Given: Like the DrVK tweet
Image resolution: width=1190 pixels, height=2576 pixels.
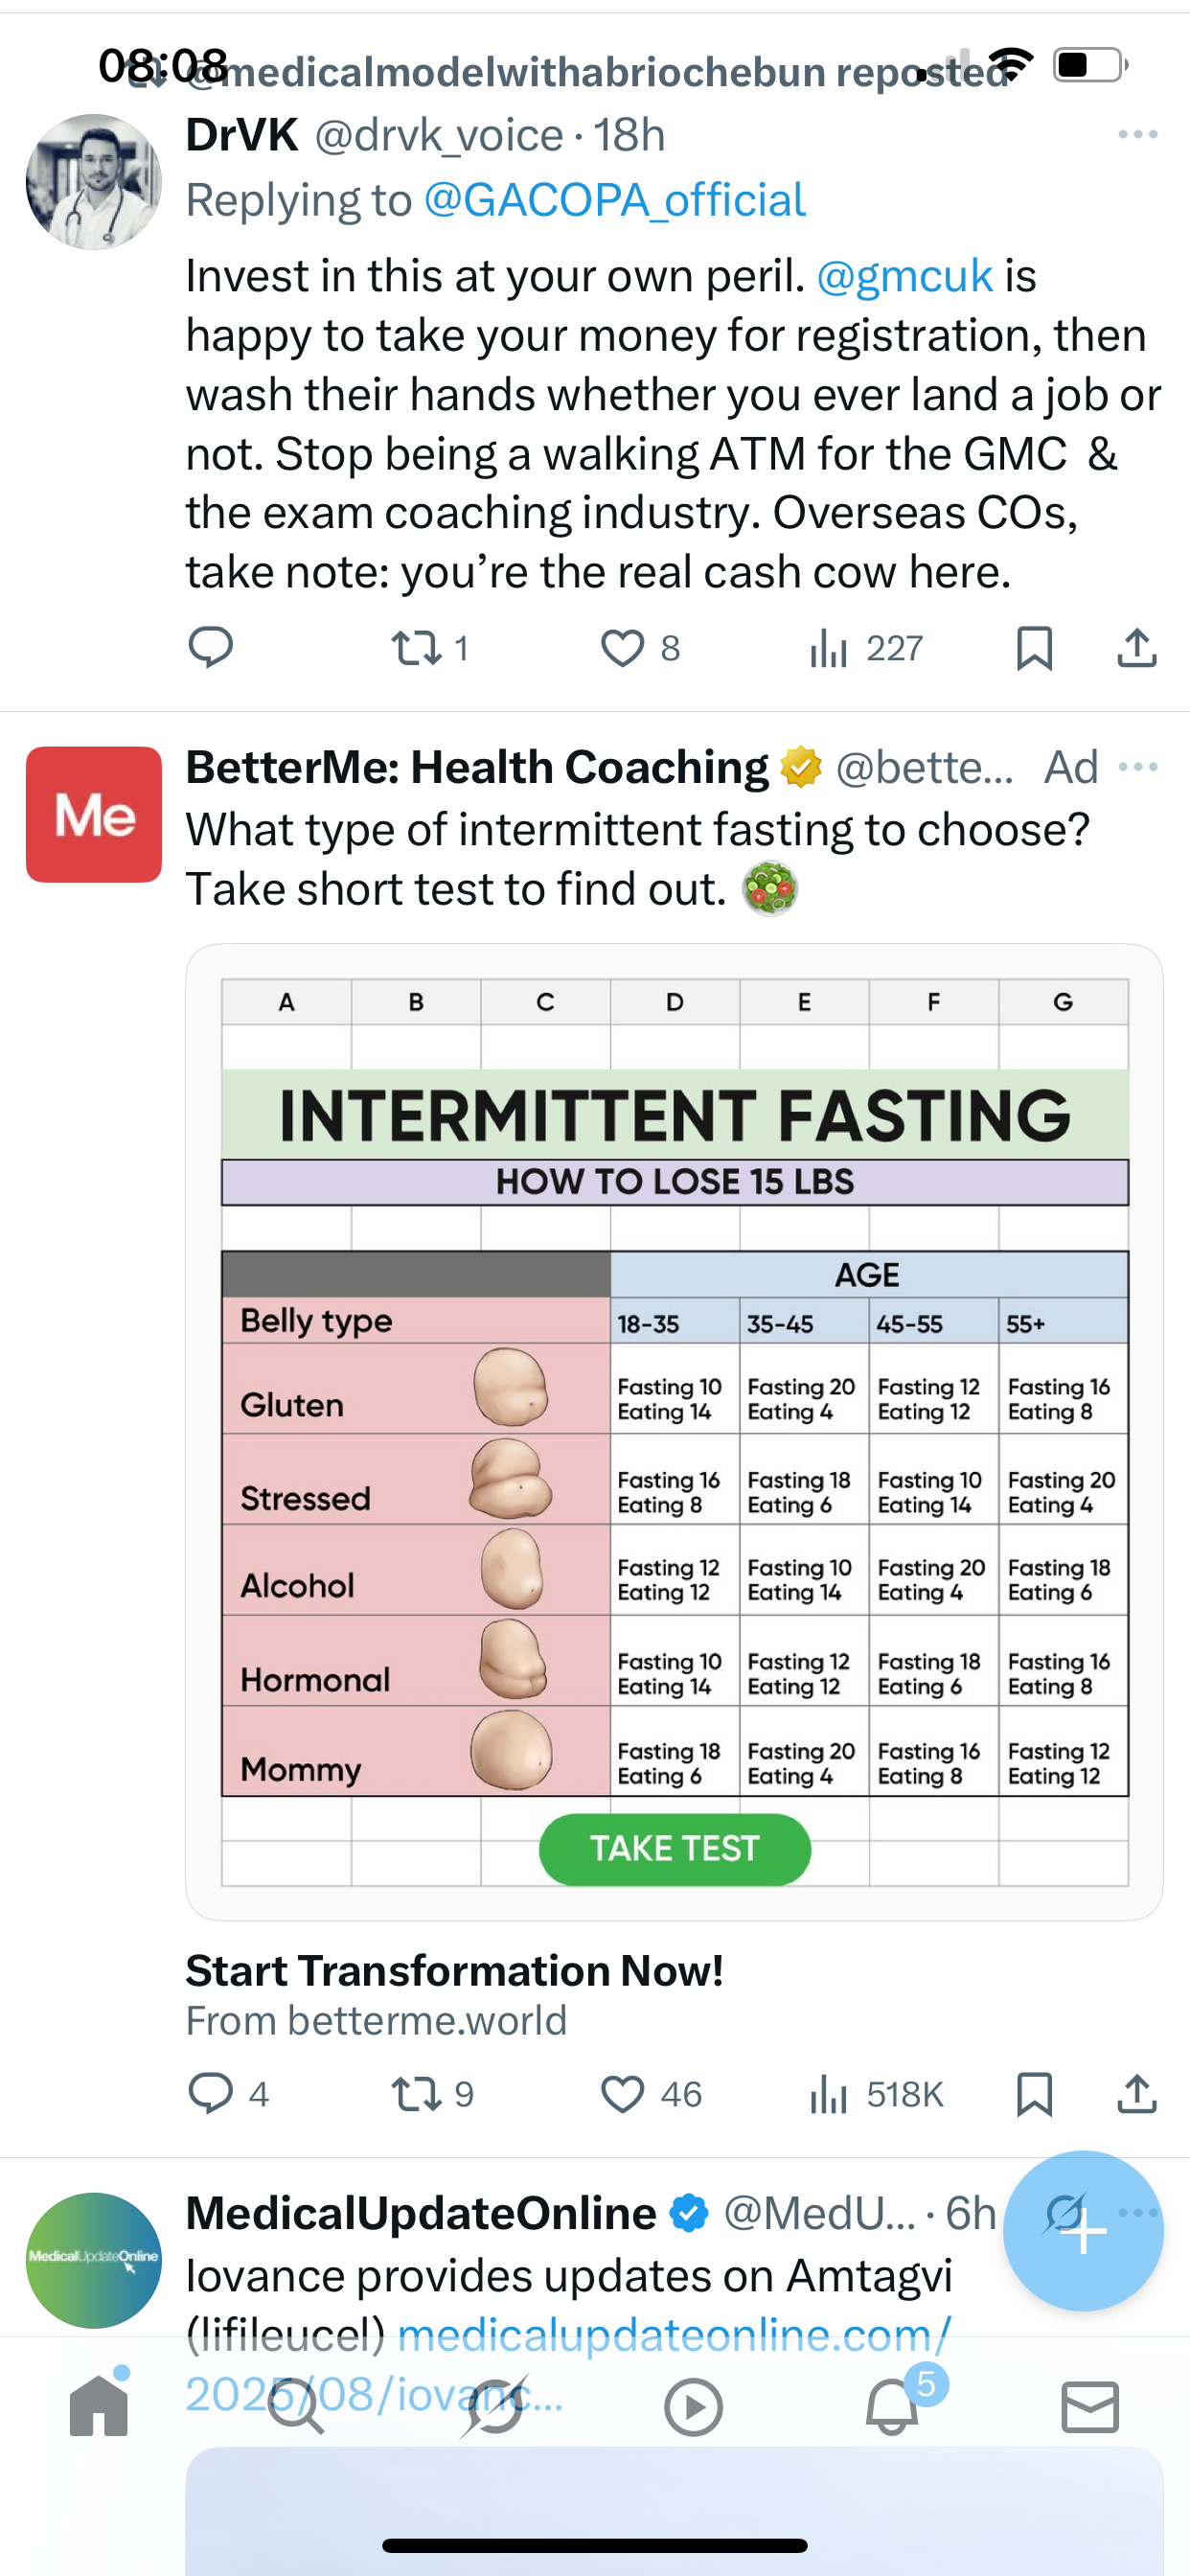Looking at the screenshot, I should pyautogui.click(x=622, y=648).
